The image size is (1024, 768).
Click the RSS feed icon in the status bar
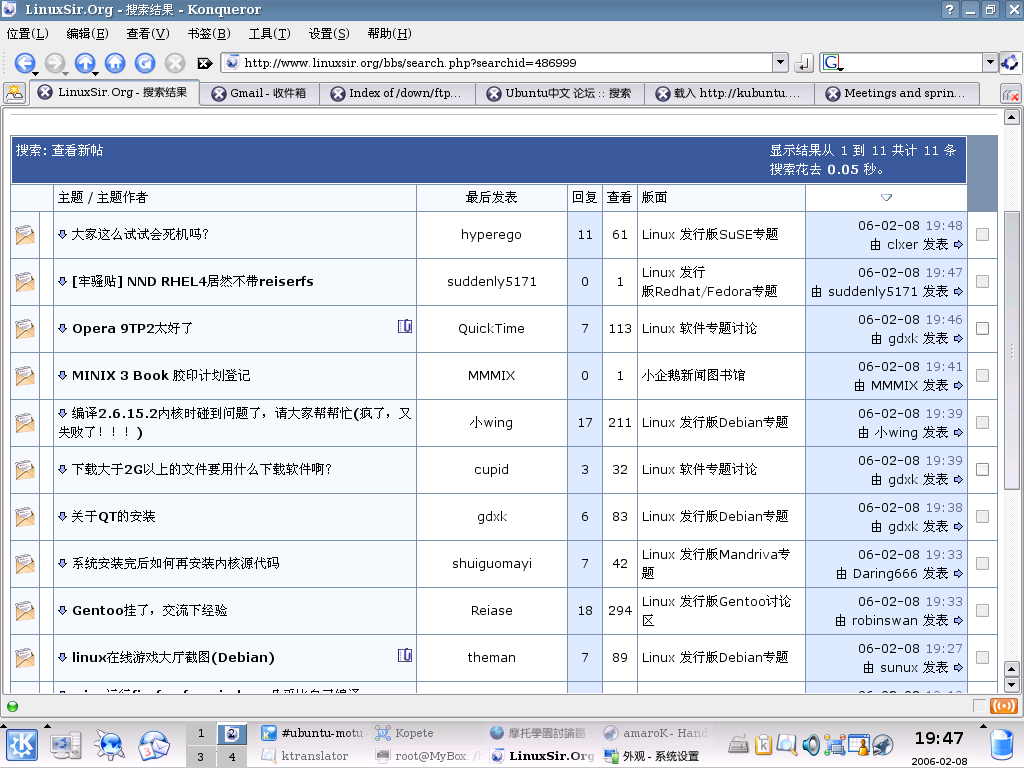click(x=1004, y=706)
